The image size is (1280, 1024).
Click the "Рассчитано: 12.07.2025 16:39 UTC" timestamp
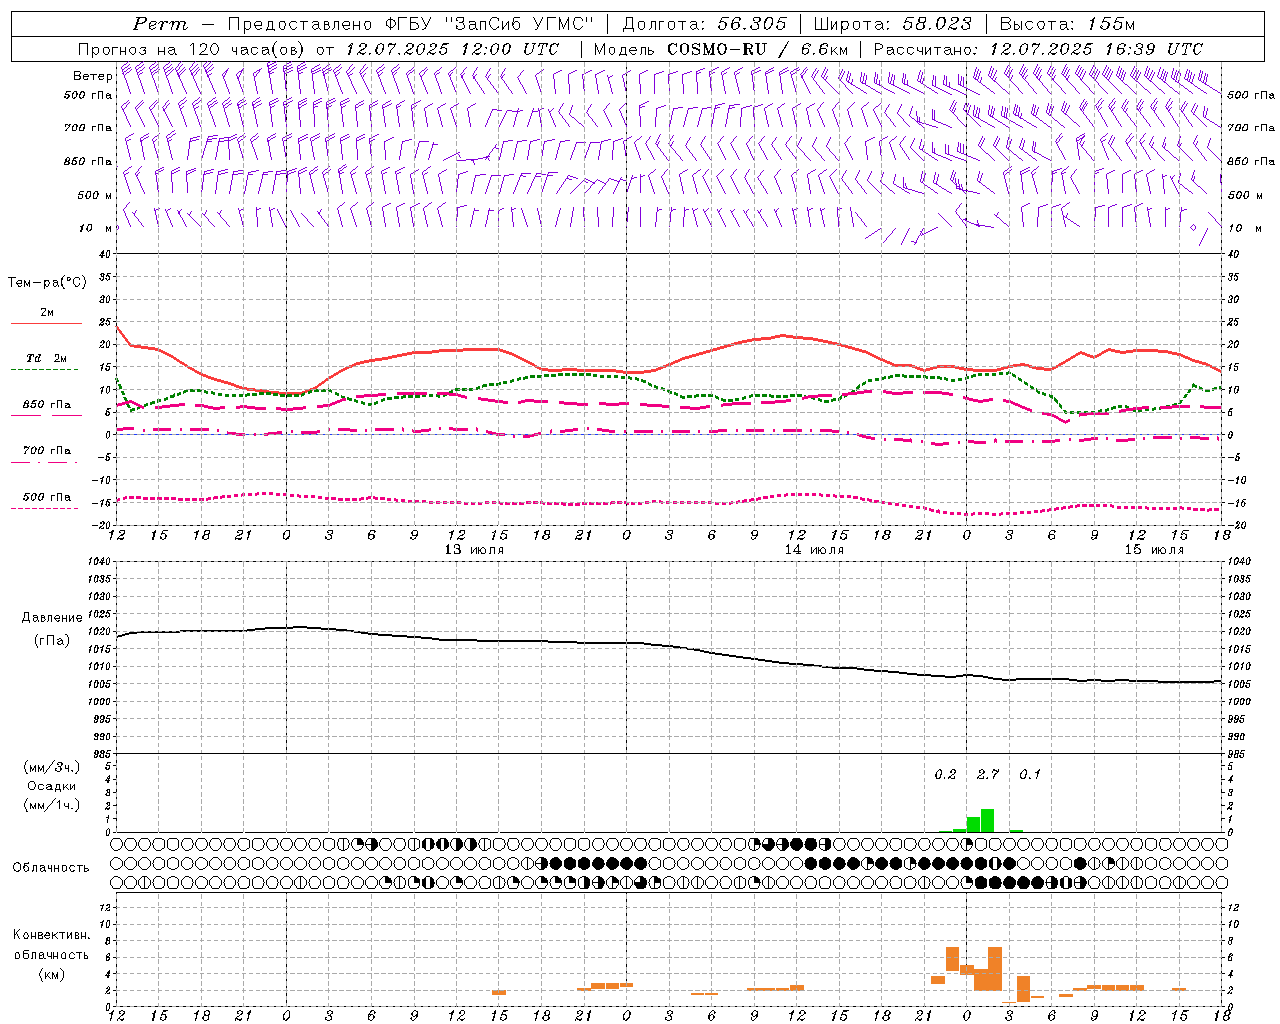coord(1038,49)
